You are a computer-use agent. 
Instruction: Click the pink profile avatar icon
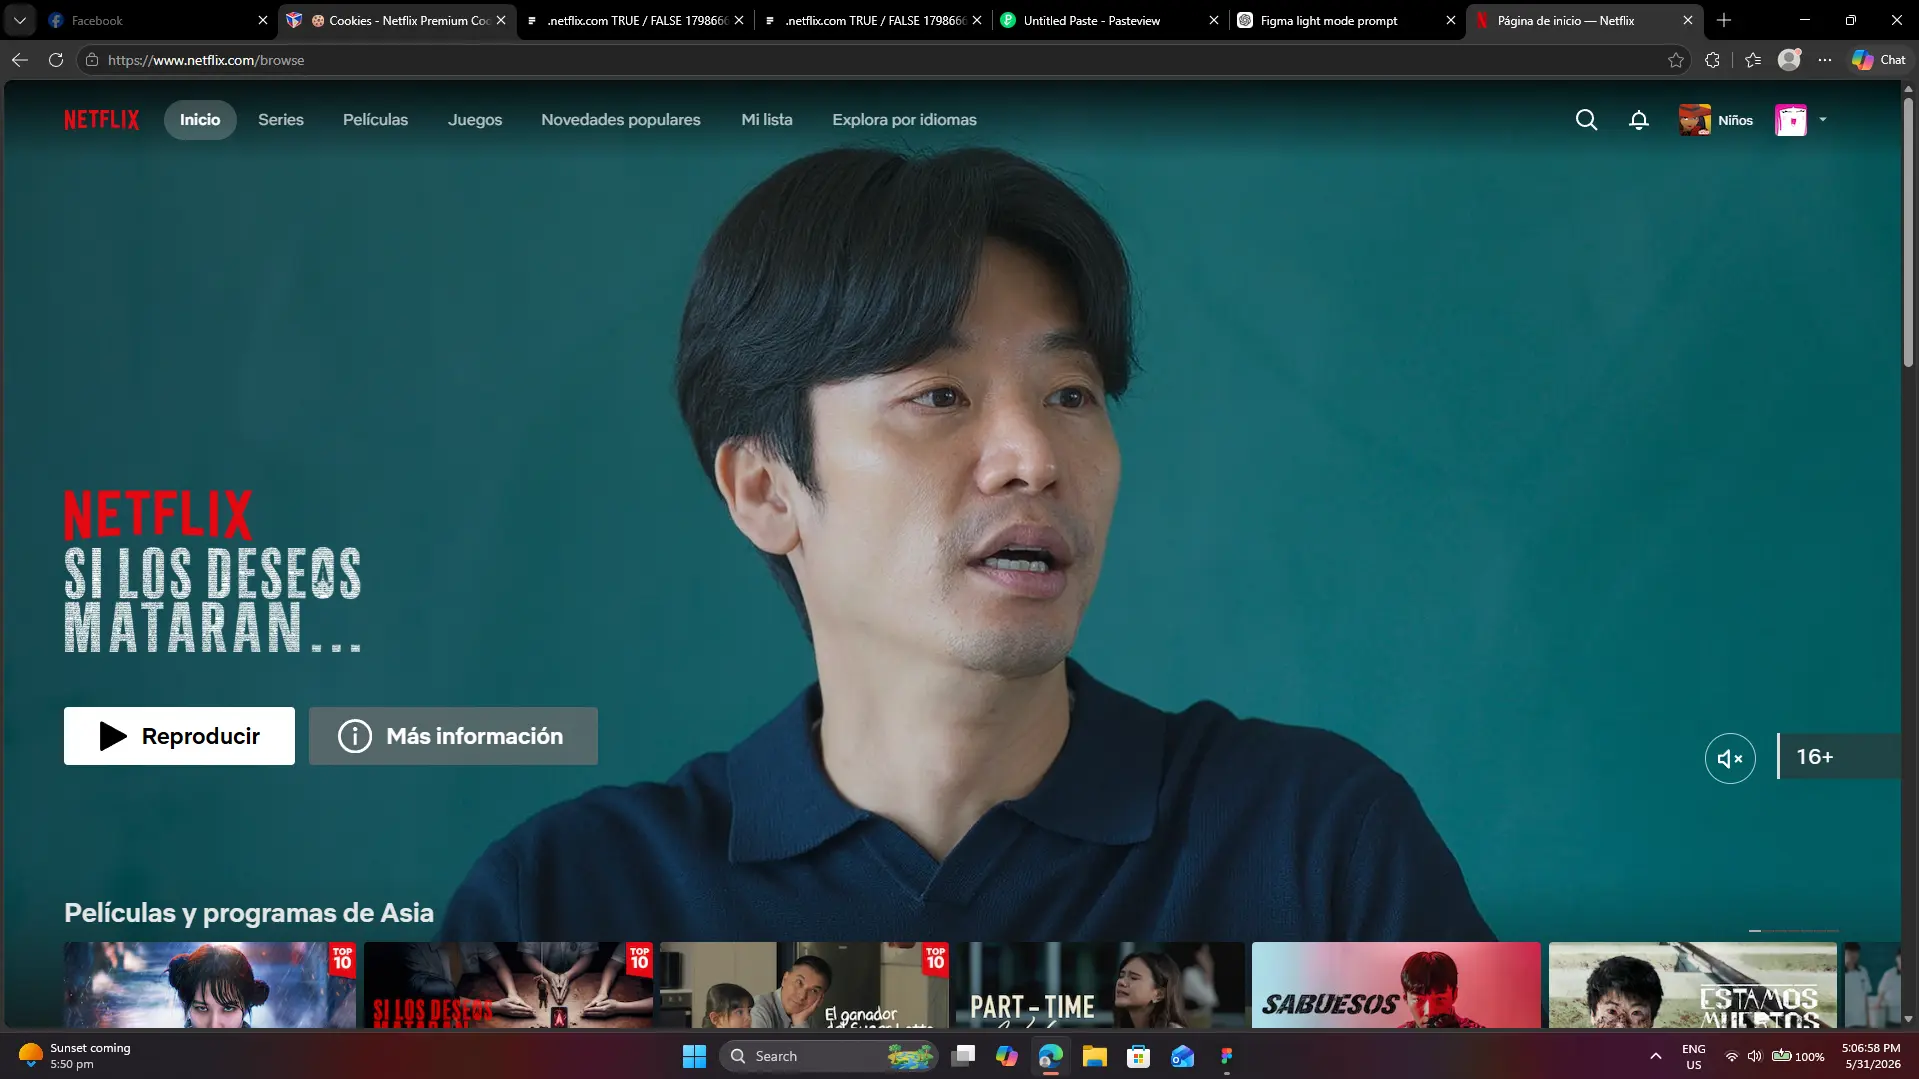point(1790,120)
